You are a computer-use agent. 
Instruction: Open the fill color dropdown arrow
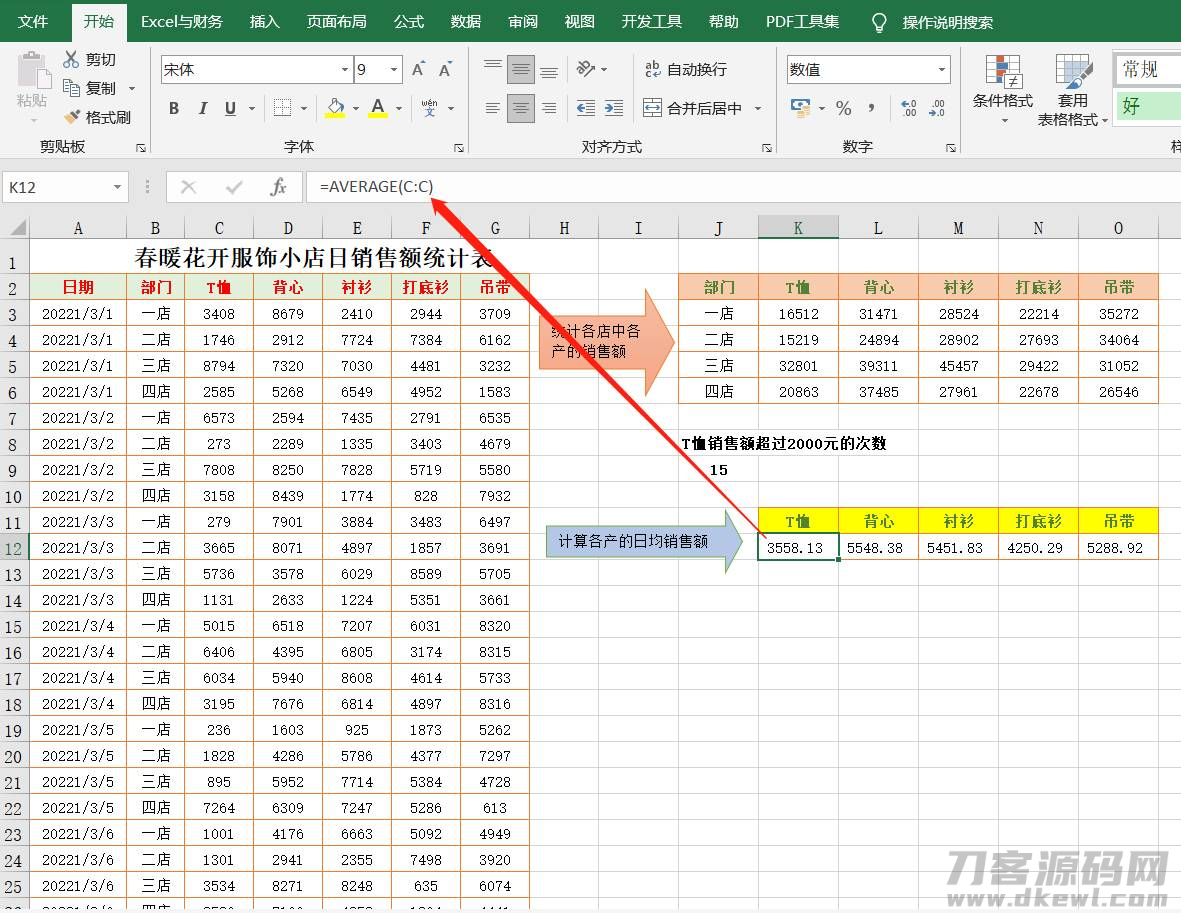356,108
